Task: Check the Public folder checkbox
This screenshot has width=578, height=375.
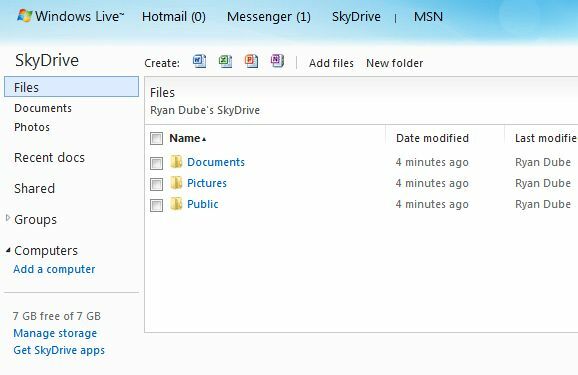Action: (156, 205)
